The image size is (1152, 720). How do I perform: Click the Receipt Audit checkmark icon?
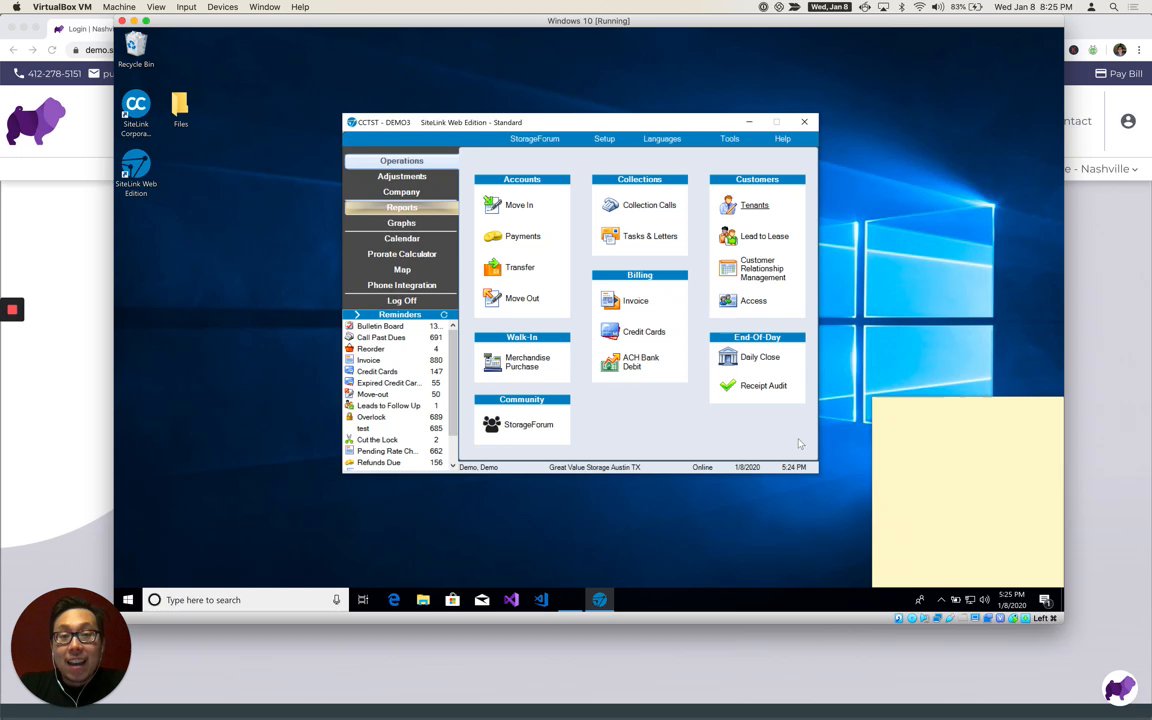tap(727, 385)
